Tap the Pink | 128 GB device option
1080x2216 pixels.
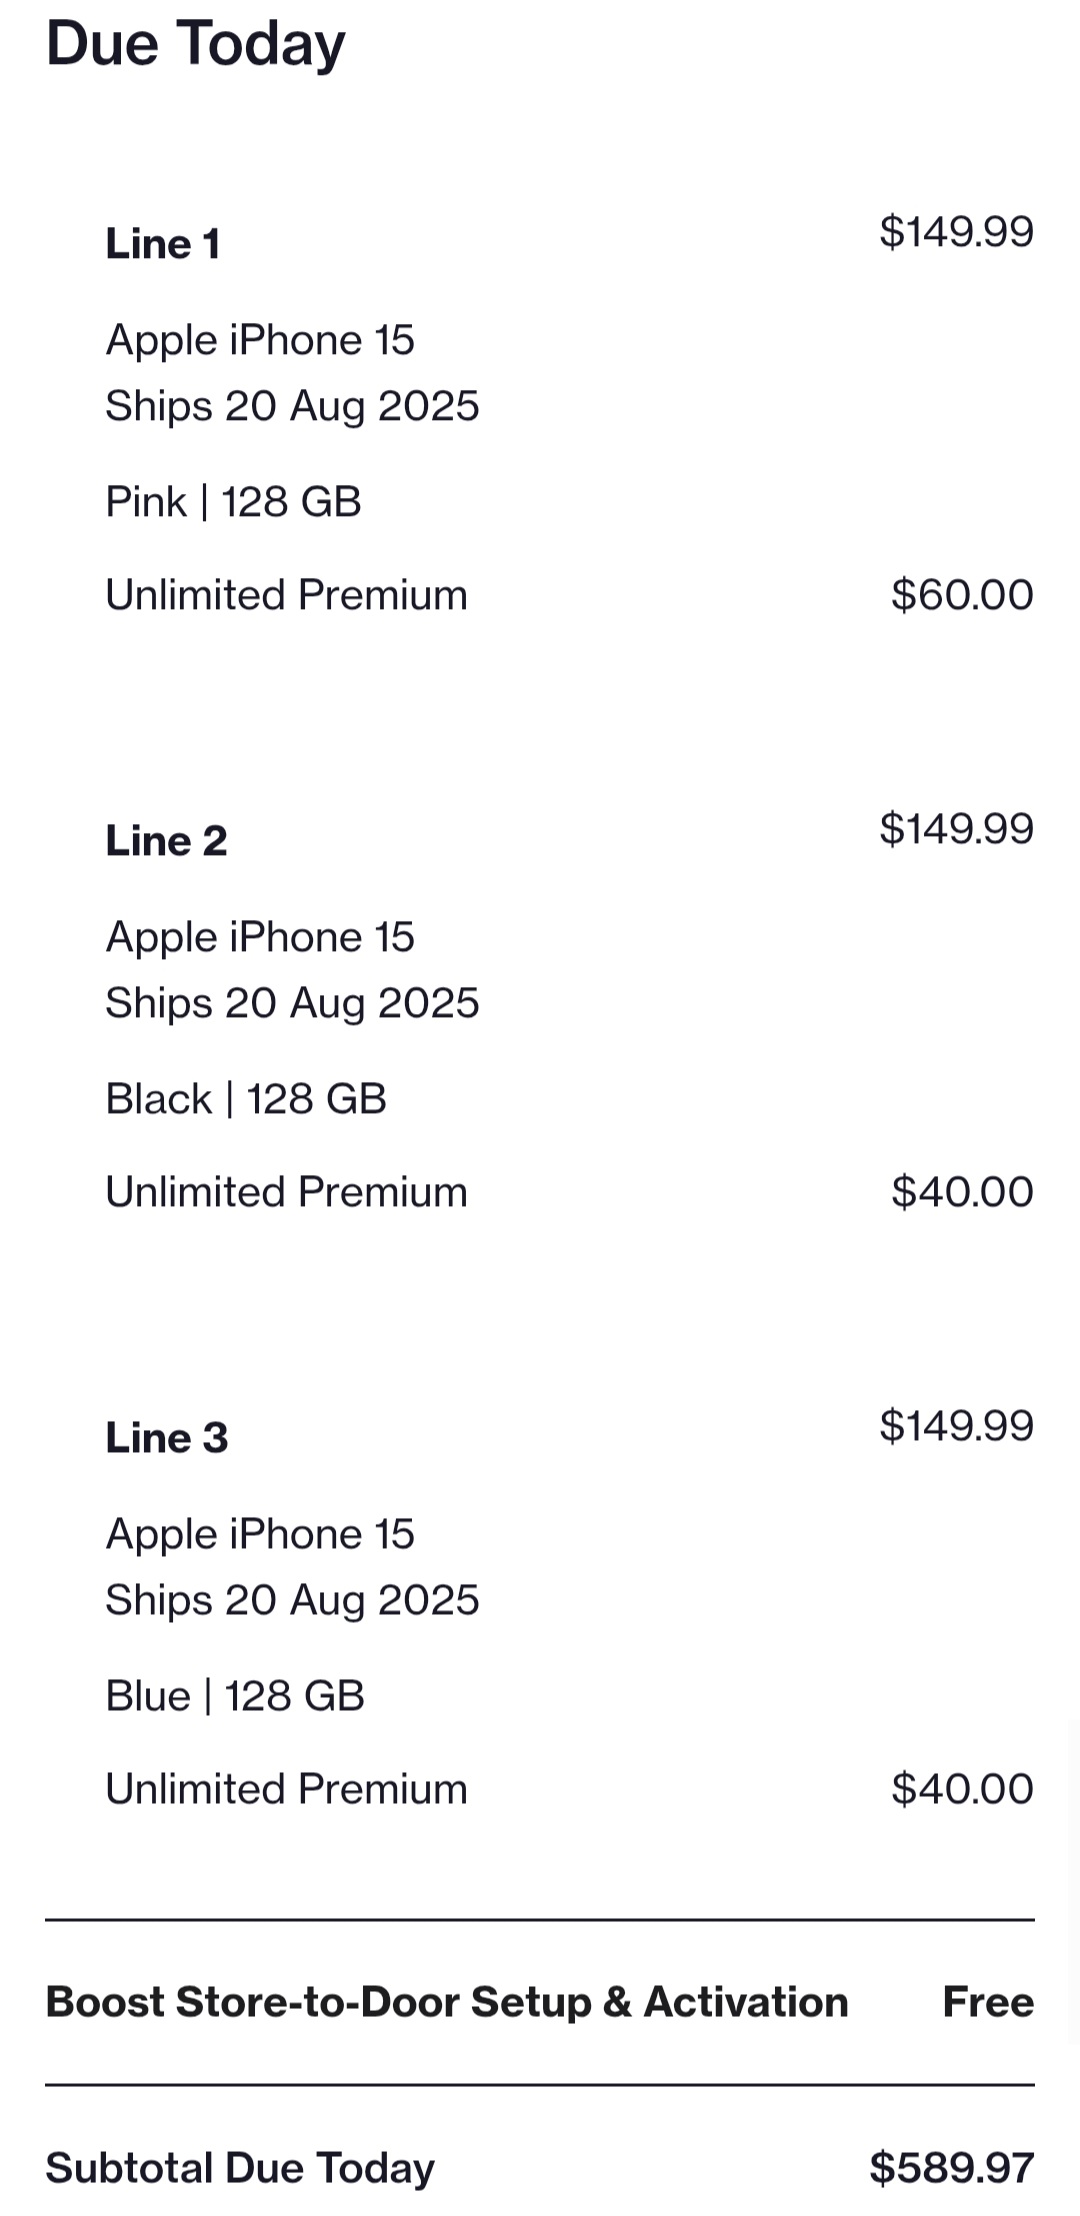coord(233,502)
